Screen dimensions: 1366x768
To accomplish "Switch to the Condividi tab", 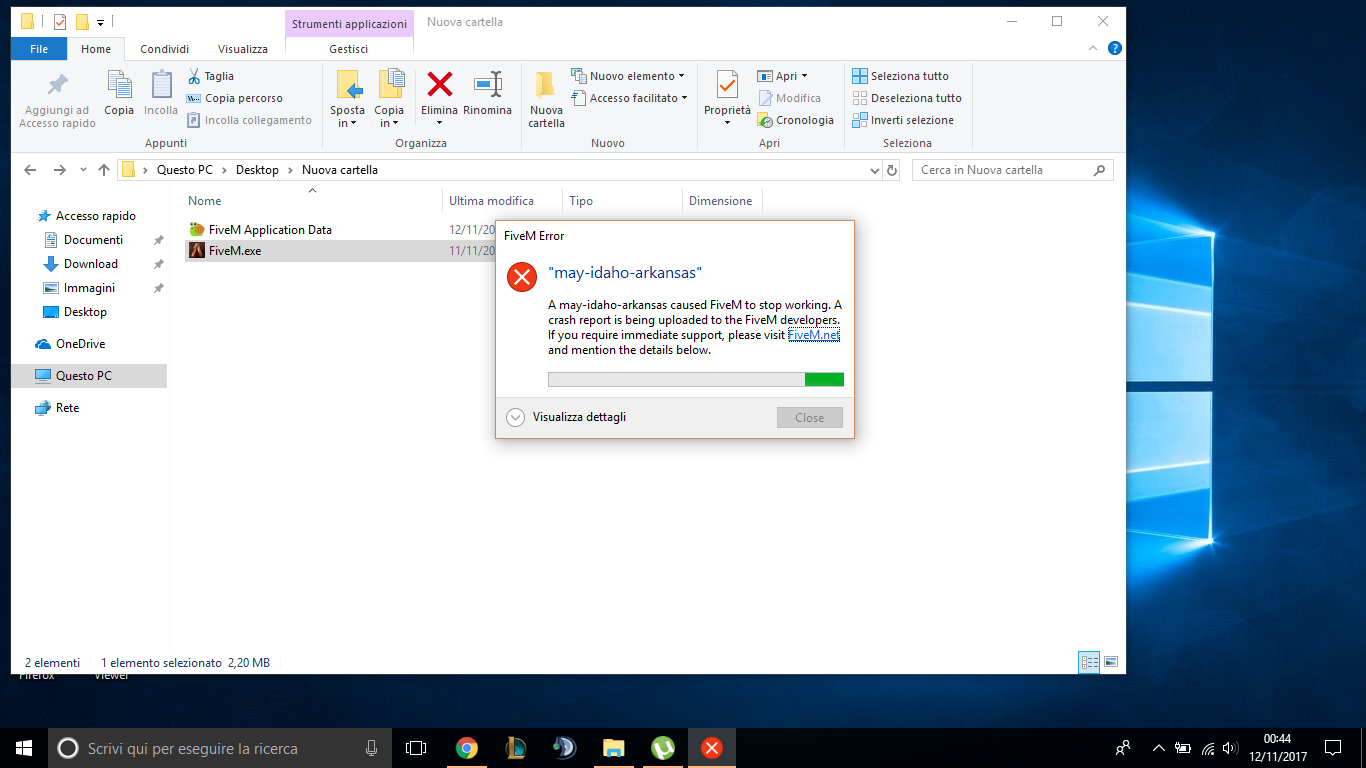I will (x=165, y=49).
